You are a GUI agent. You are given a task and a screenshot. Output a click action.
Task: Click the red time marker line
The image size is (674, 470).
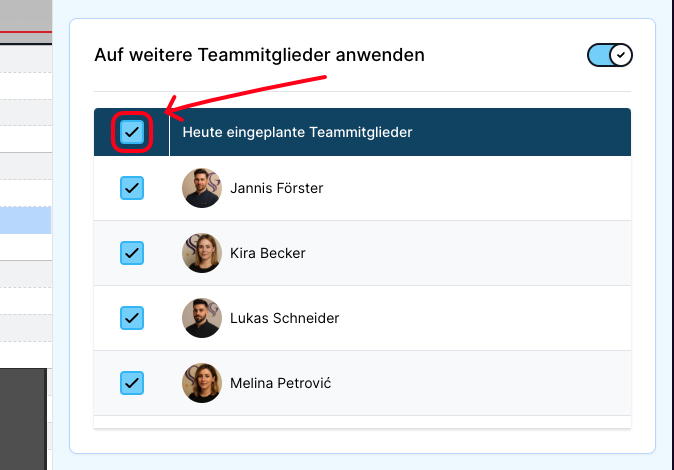[x=25, y=32]
